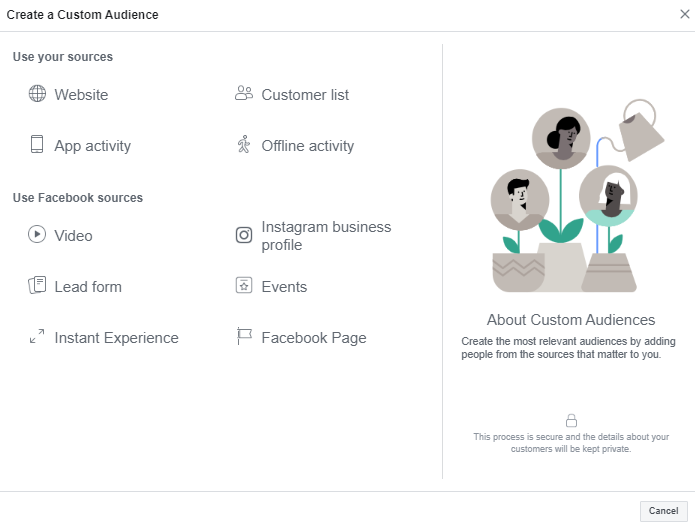695x528 pixels.
Task: Choose the Offline activity text label
Action: [308, 146]
